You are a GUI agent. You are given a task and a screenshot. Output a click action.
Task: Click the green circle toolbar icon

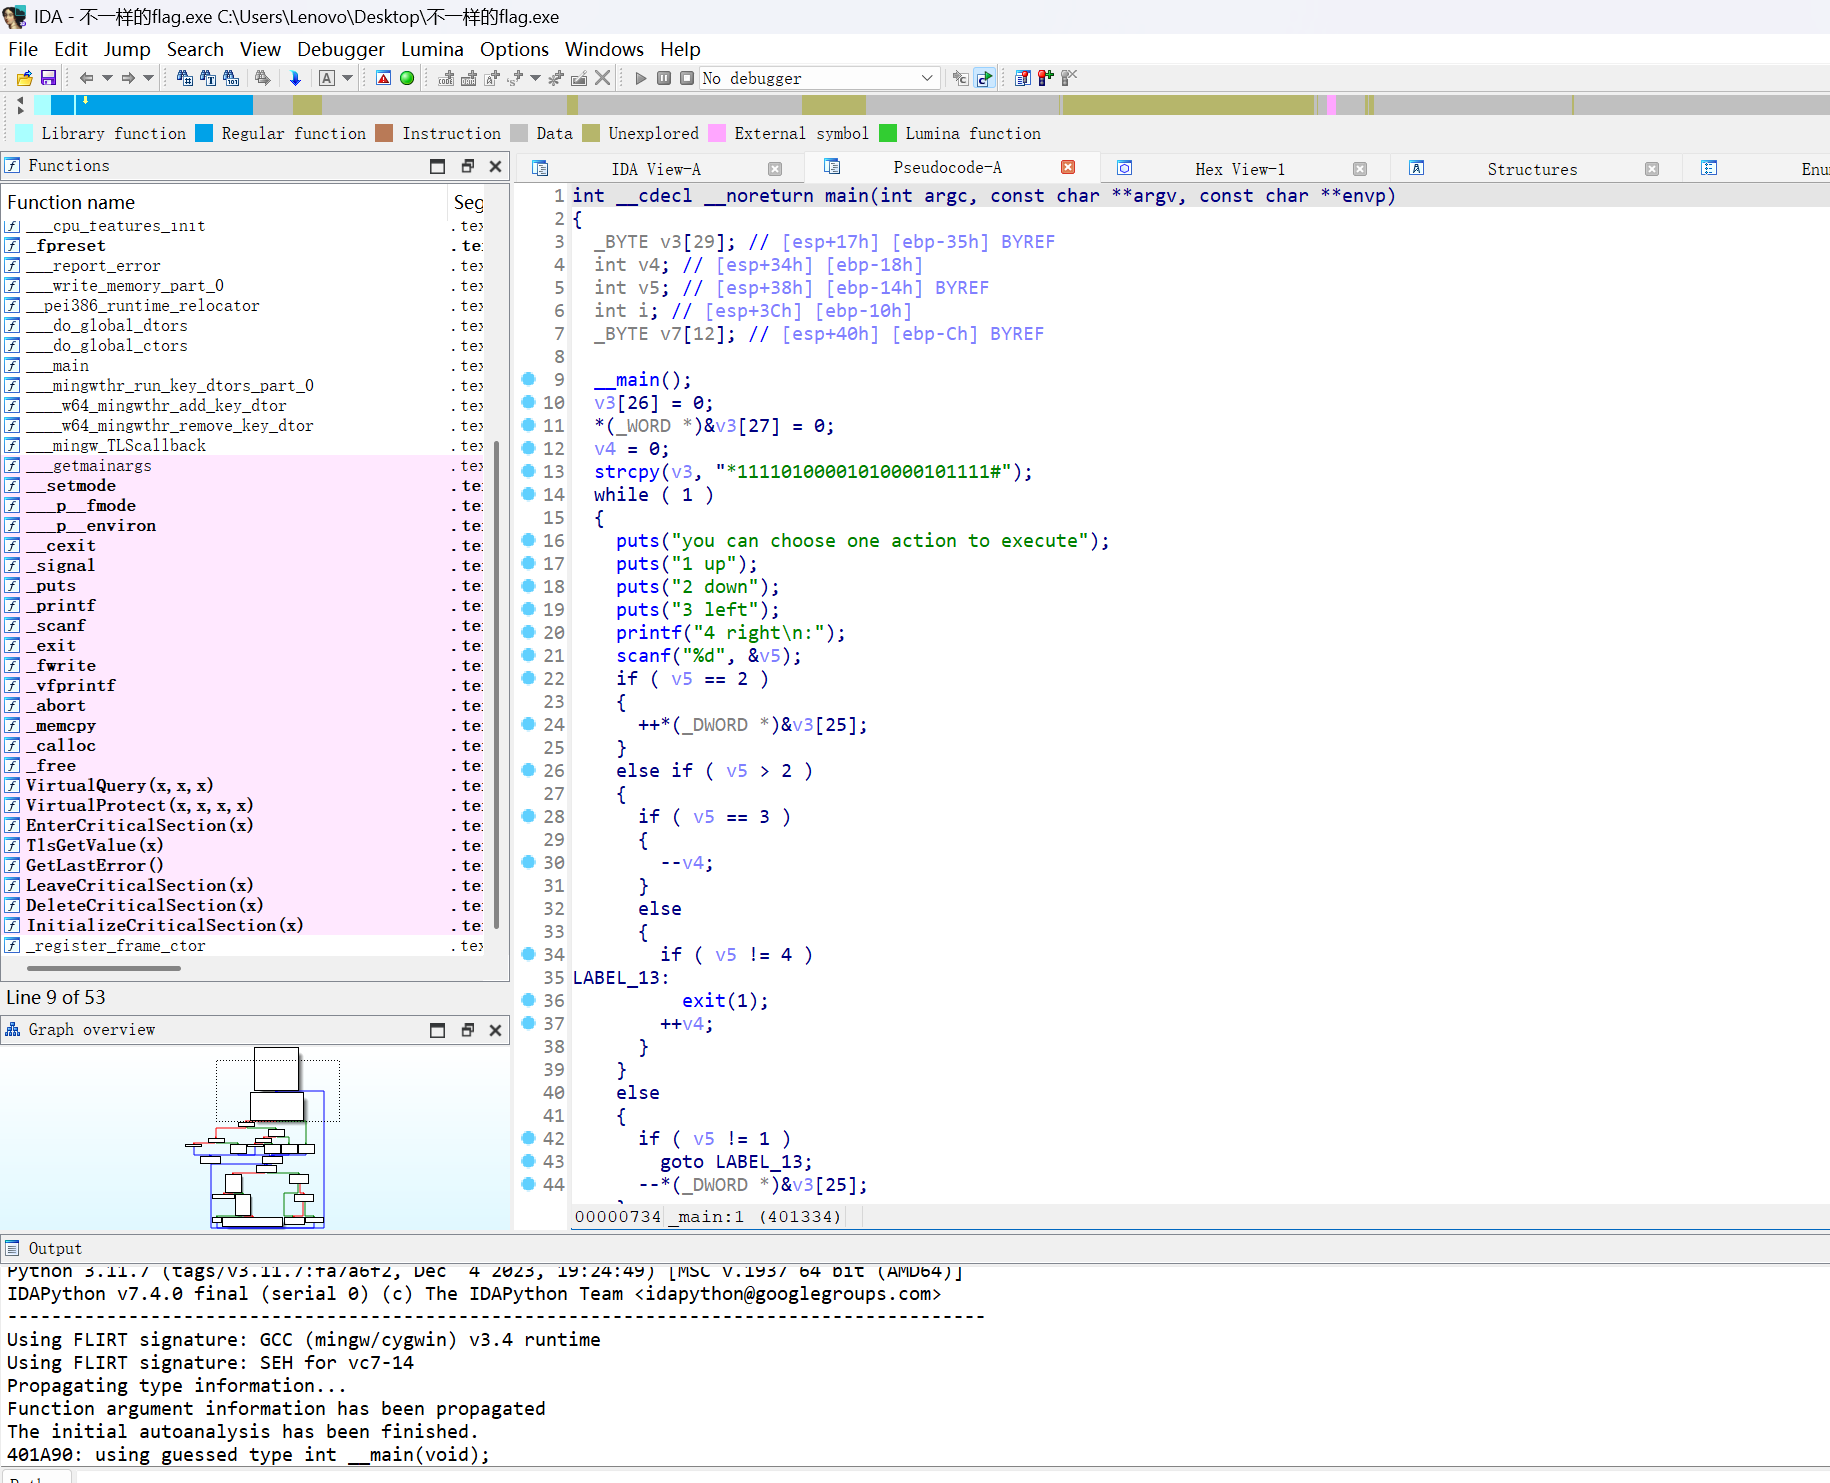(407, 78)
